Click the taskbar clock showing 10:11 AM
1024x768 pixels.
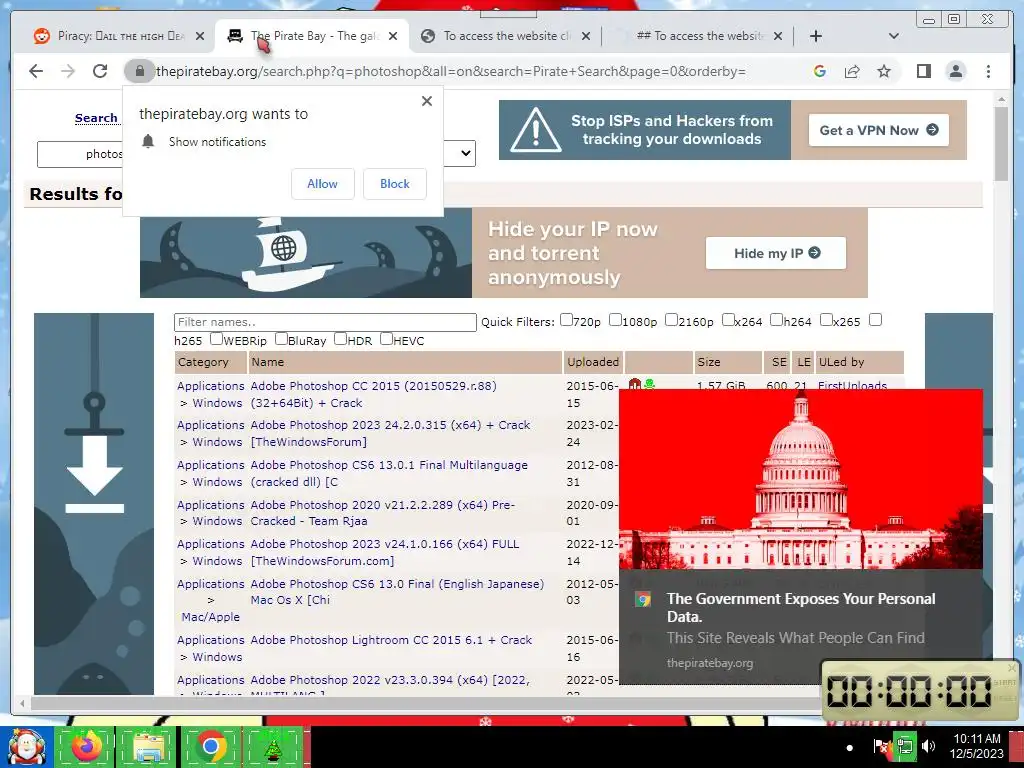pos(976,746)
